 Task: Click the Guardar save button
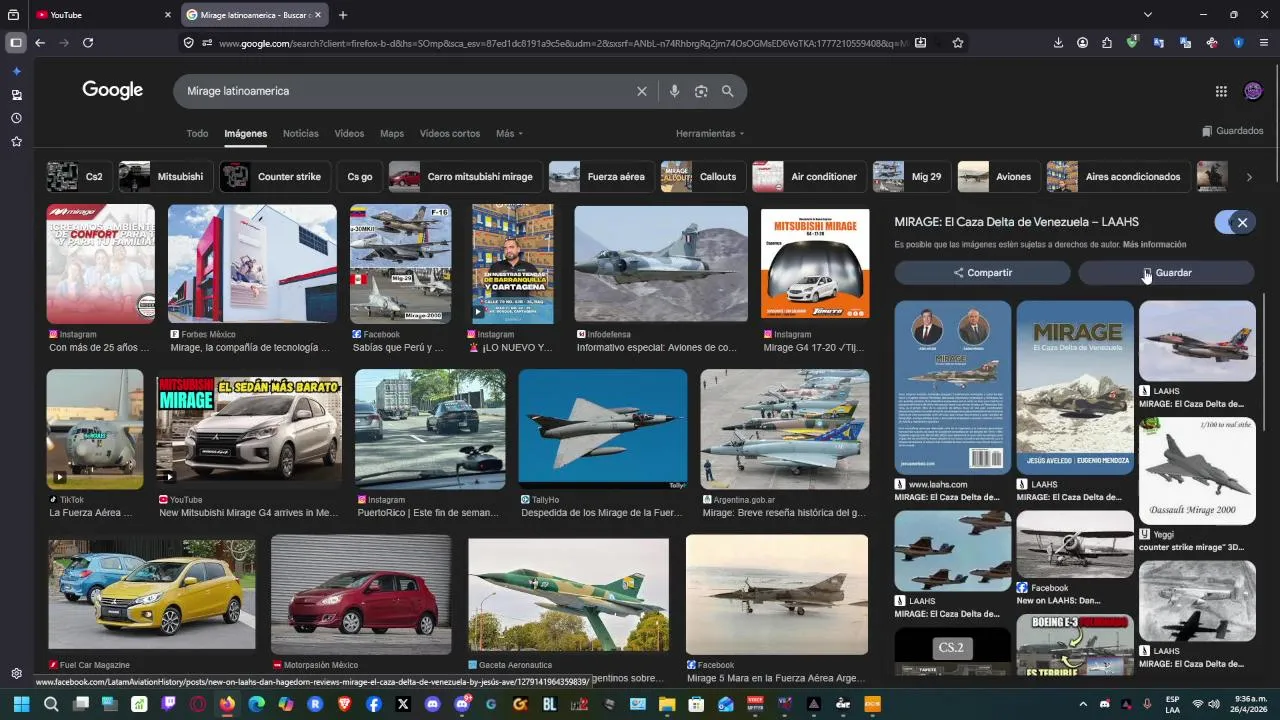pos(1166,273)
